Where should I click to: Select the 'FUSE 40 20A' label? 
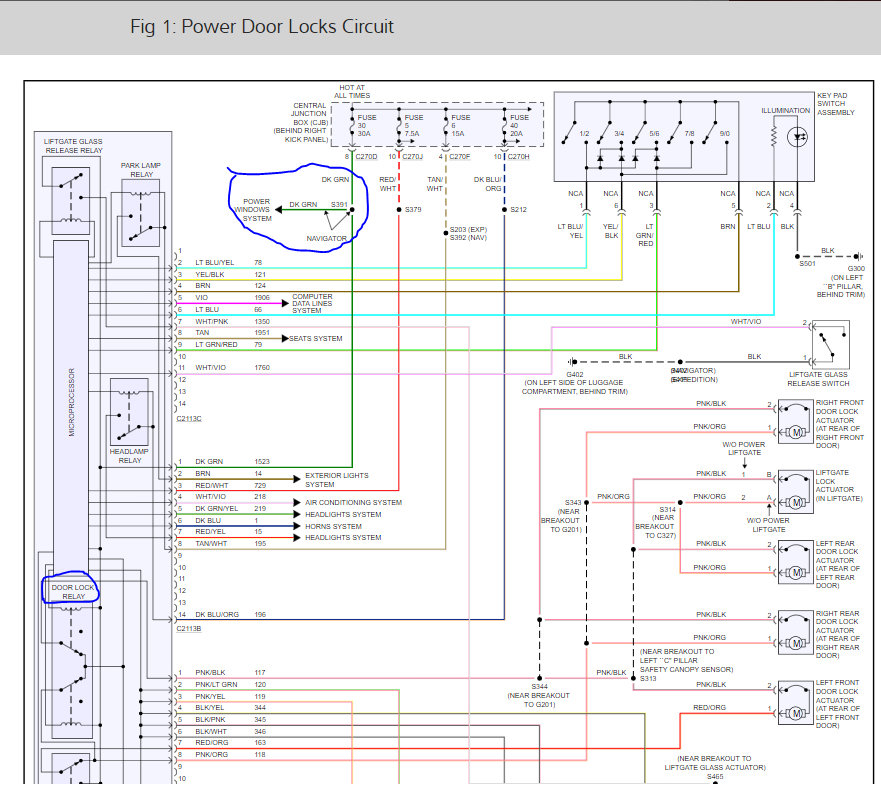tap(519, 125)
